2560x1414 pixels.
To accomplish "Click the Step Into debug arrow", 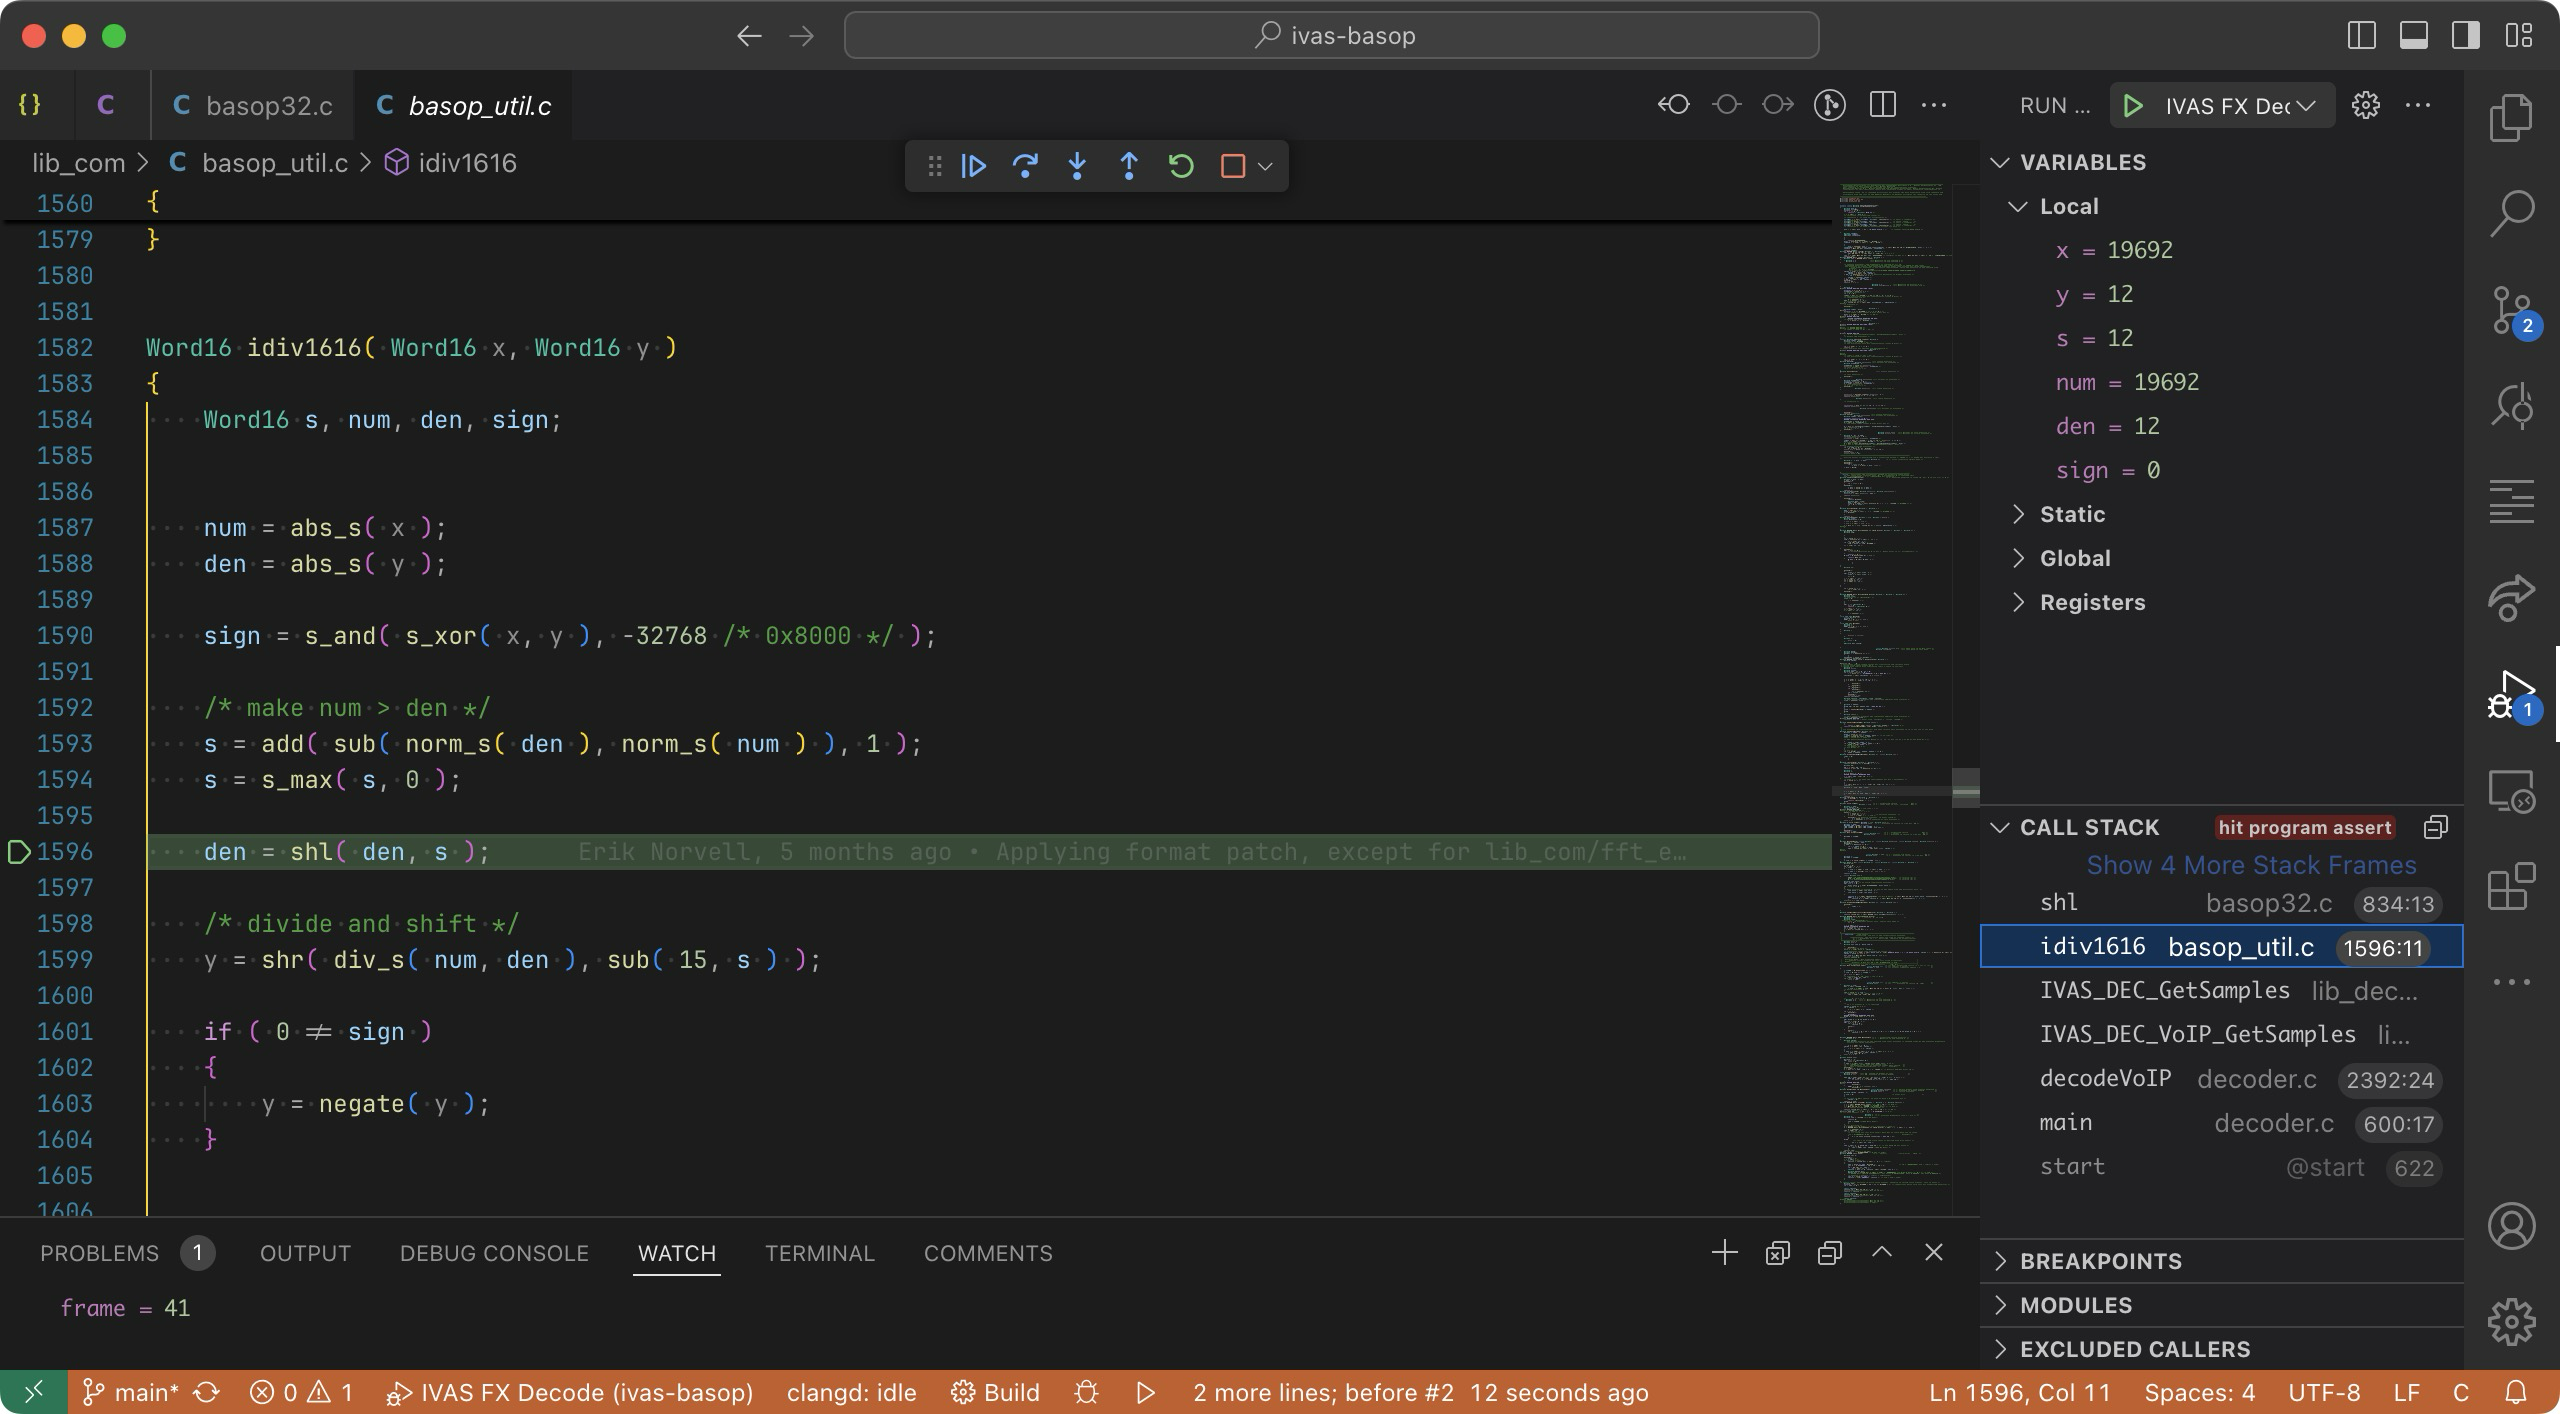I will [1077, 166].
